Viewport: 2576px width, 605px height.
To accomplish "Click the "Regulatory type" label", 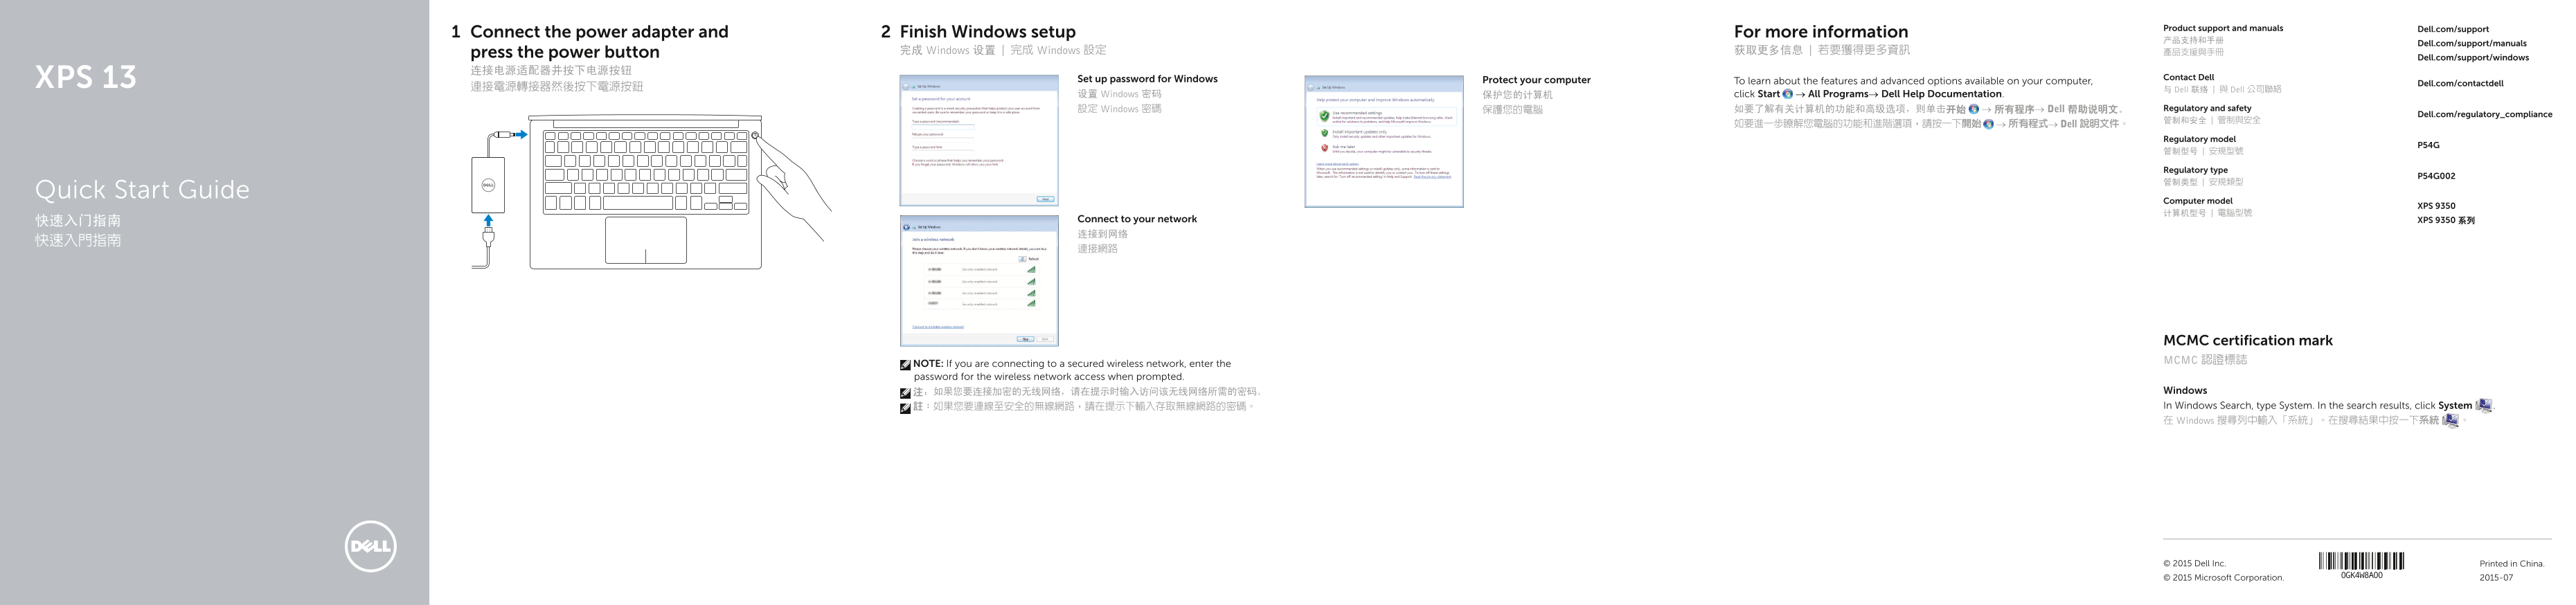I will pyautogui.click(x=2195, y=170).
